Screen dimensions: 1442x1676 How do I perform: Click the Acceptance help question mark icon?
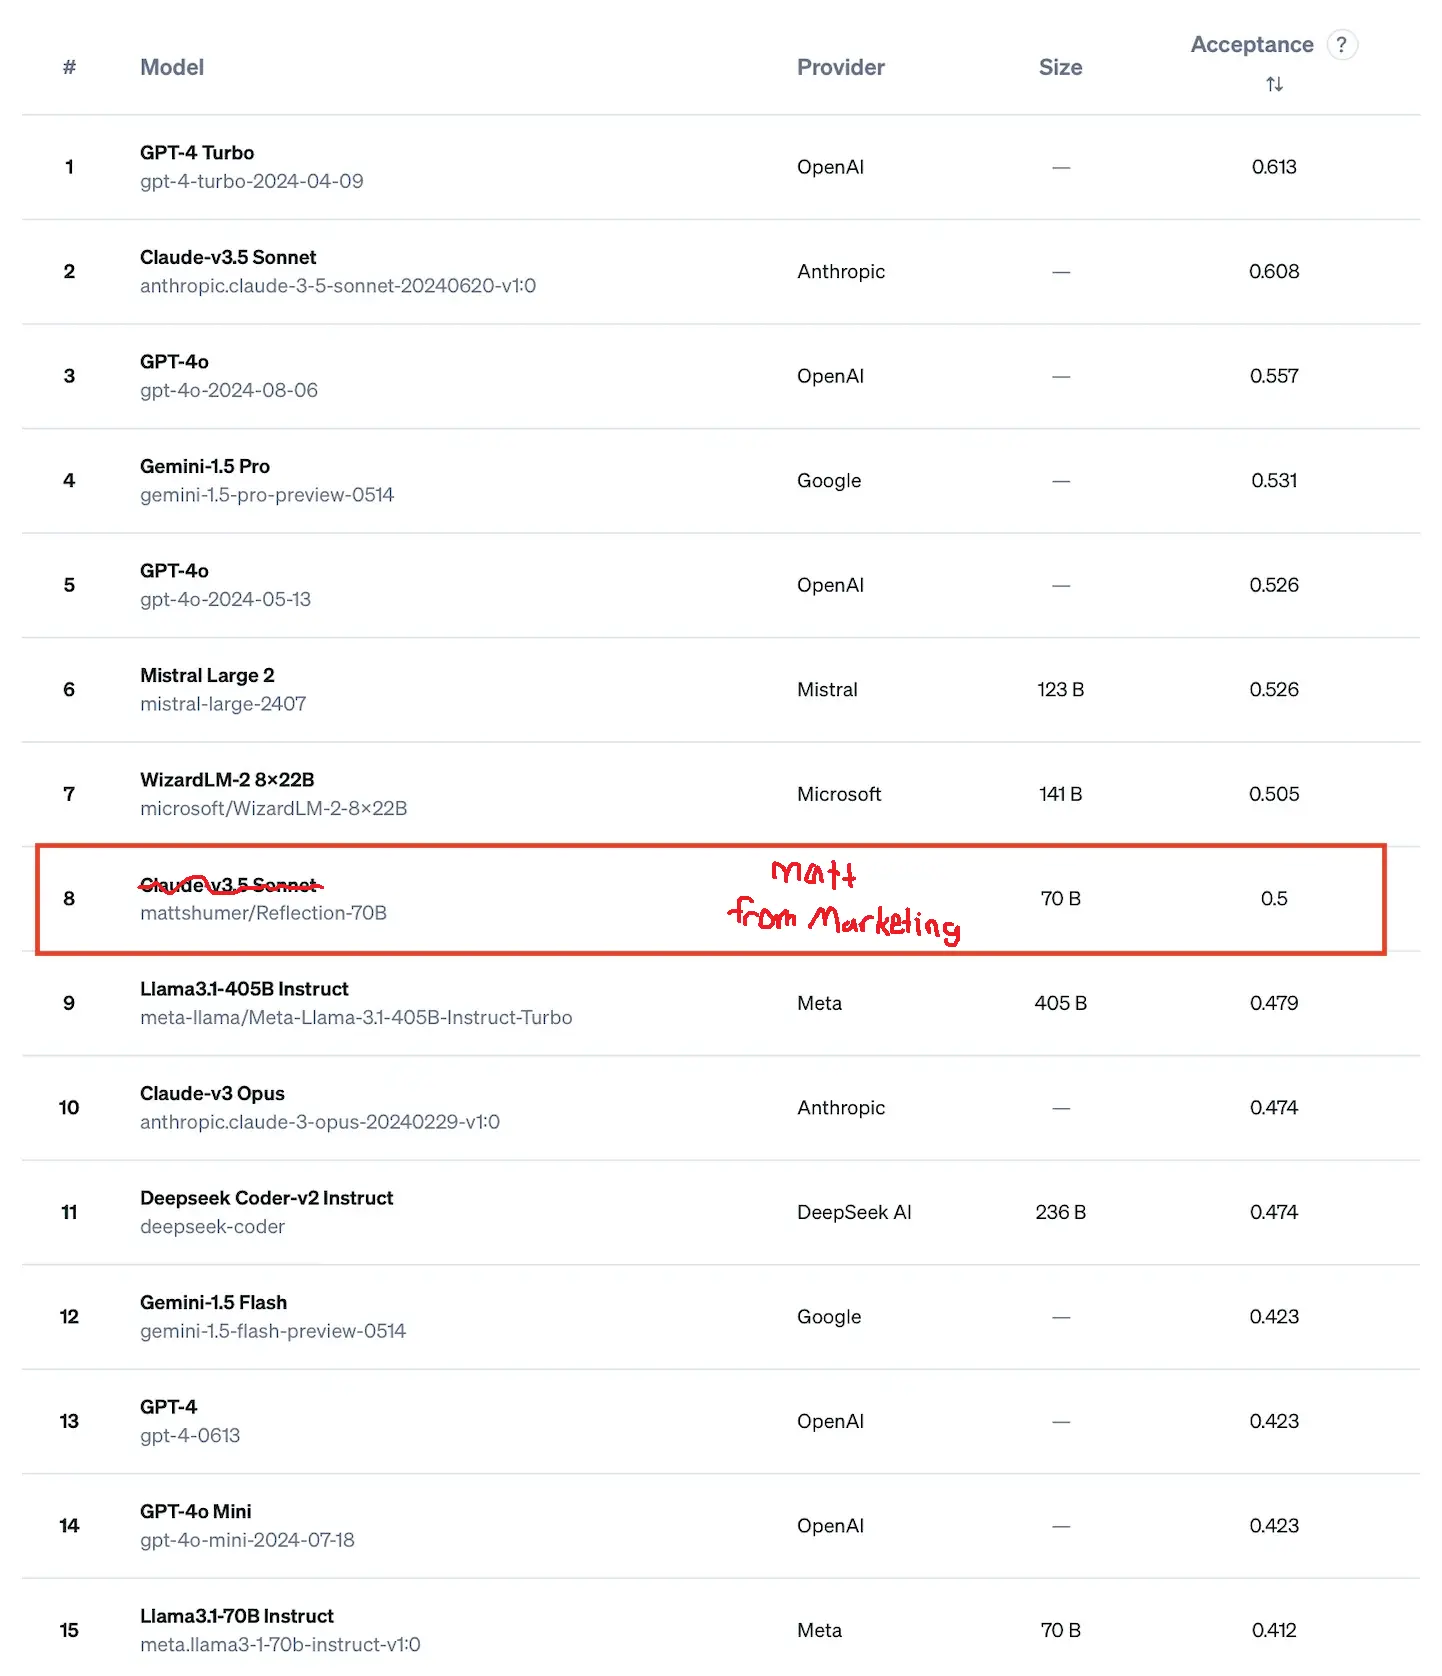[1342, 45]
